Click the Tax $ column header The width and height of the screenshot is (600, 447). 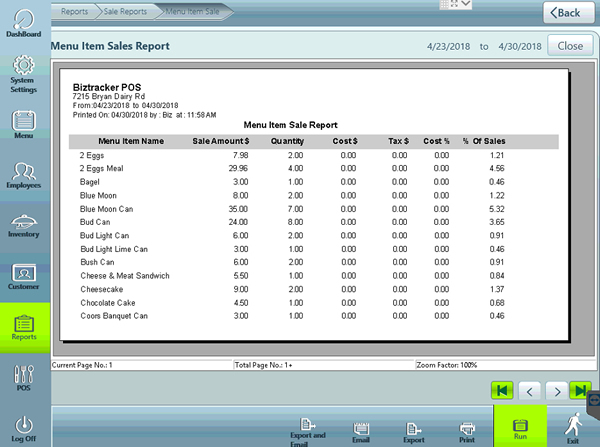tap(398, 141)
